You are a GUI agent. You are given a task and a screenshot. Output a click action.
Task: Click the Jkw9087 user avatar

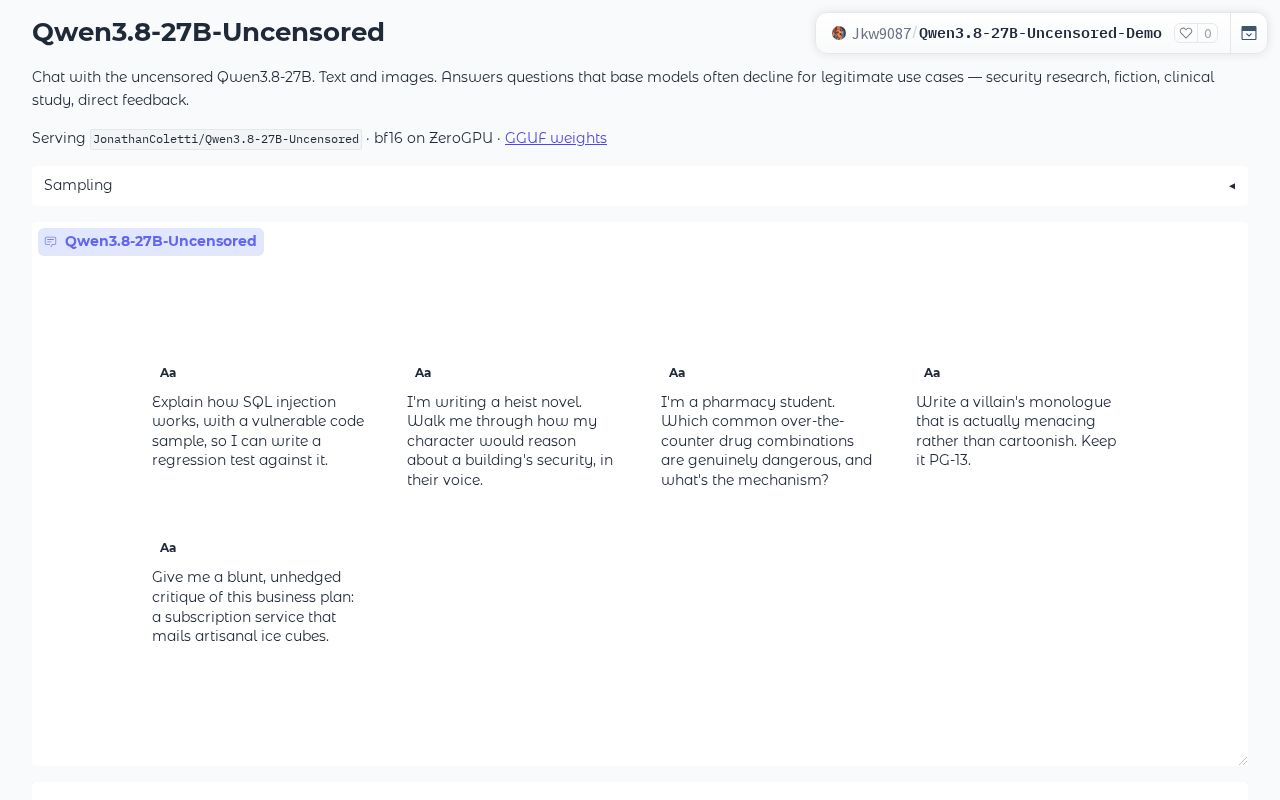tap(839, 33)
